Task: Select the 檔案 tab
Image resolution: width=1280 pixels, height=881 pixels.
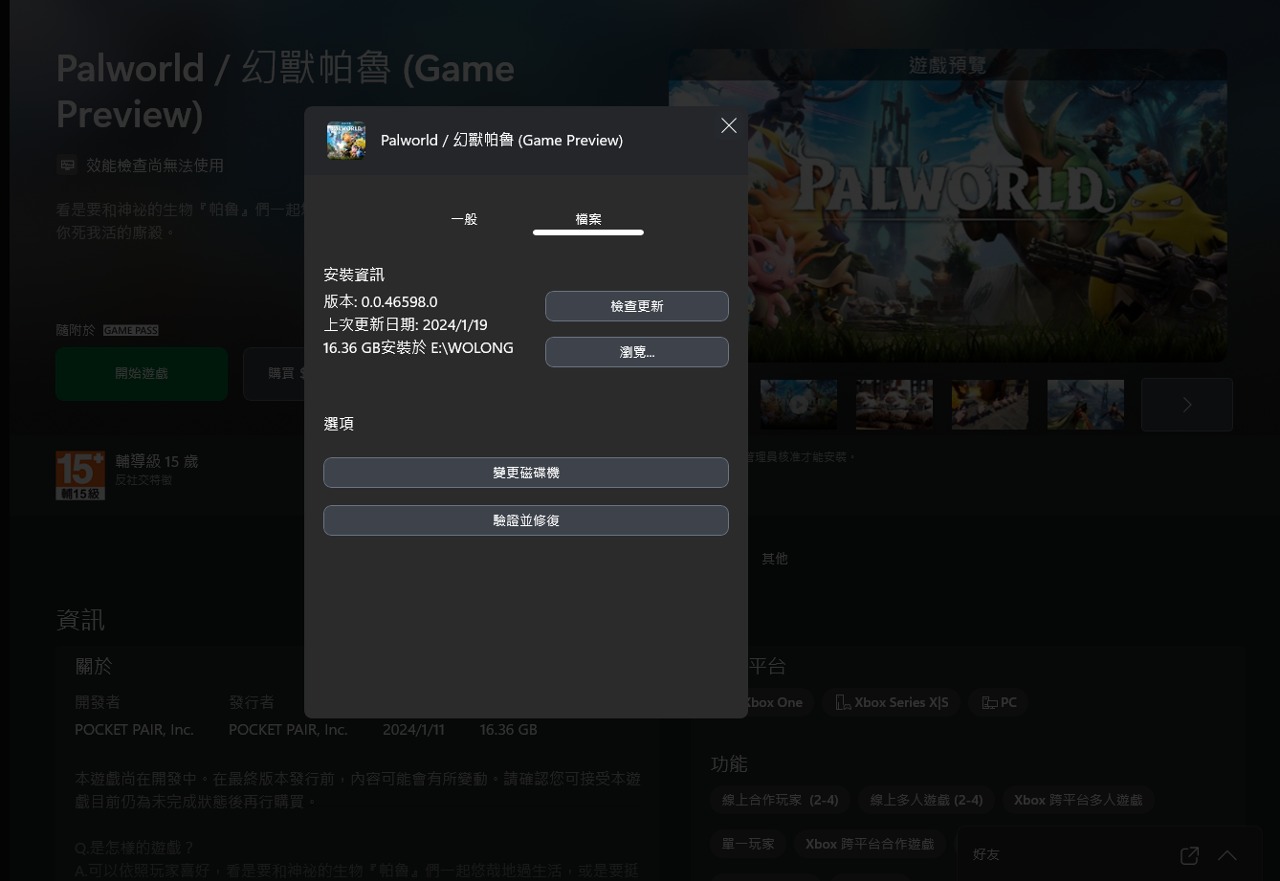Action: 588,219
